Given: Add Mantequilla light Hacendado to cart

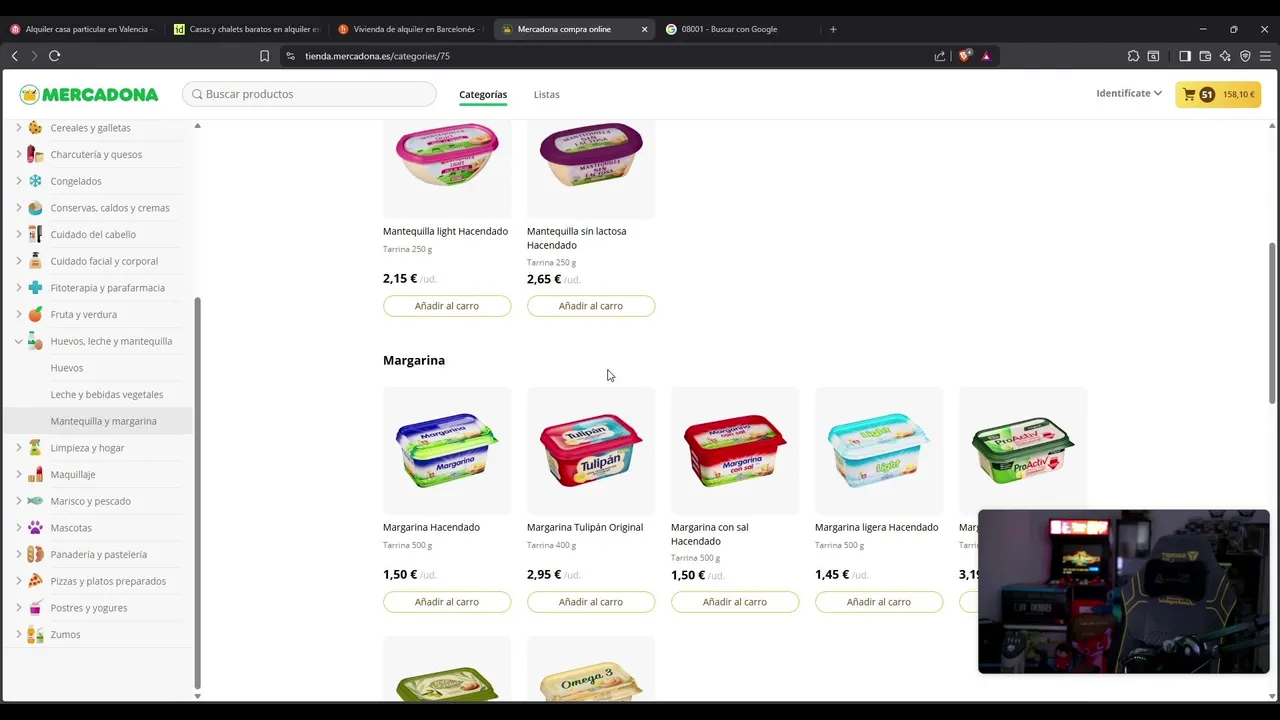Looking at the screenshot, I should (447, 306).
